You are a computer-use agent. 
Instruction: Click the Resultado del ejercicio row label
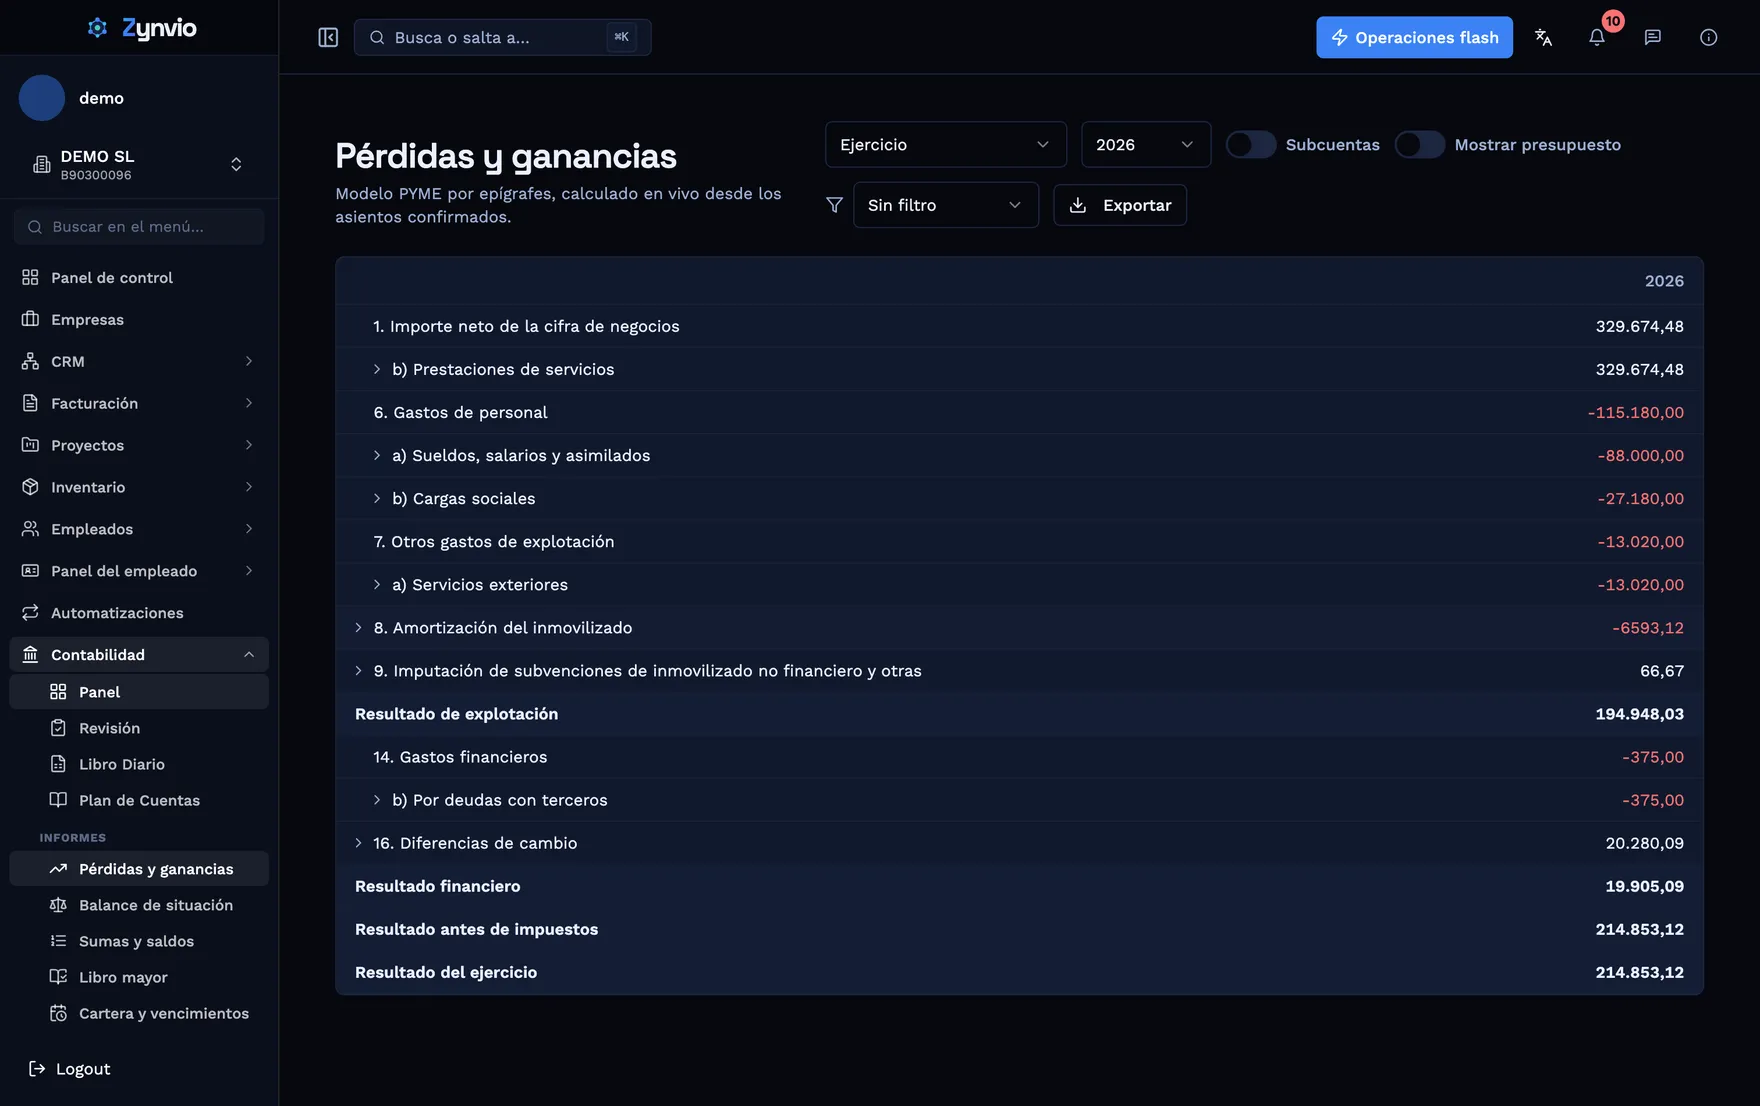[446, 972]
